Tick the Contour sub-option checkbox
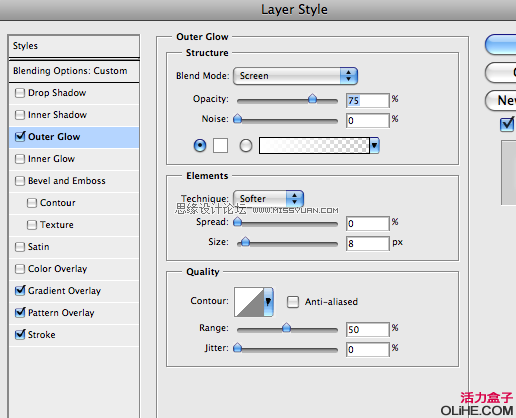The width and height of the screenshot is (516, 418). point(32,203)
